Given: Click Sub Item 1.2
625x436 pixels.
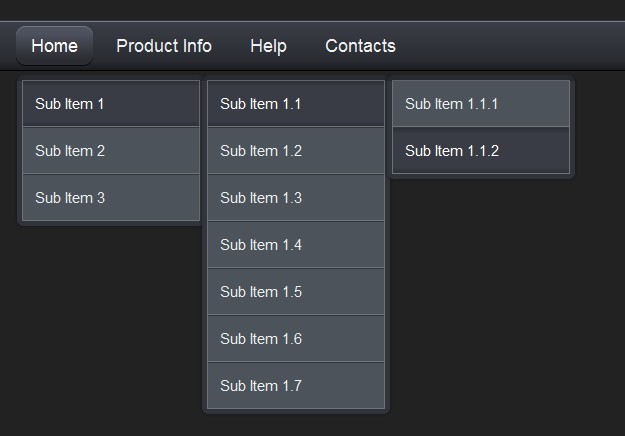Looking at the screenshot, I should 296,151.
